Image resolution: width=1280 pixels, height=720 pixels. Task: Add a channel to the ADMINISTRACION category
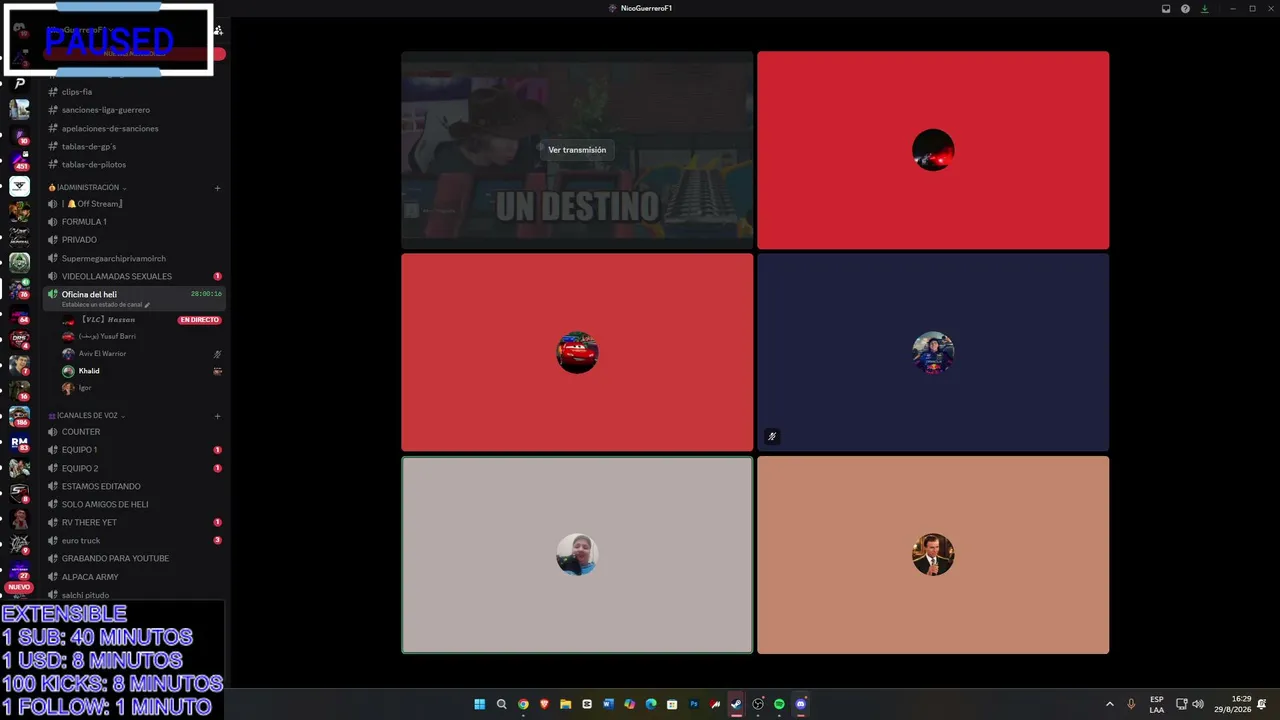(217, 188)
